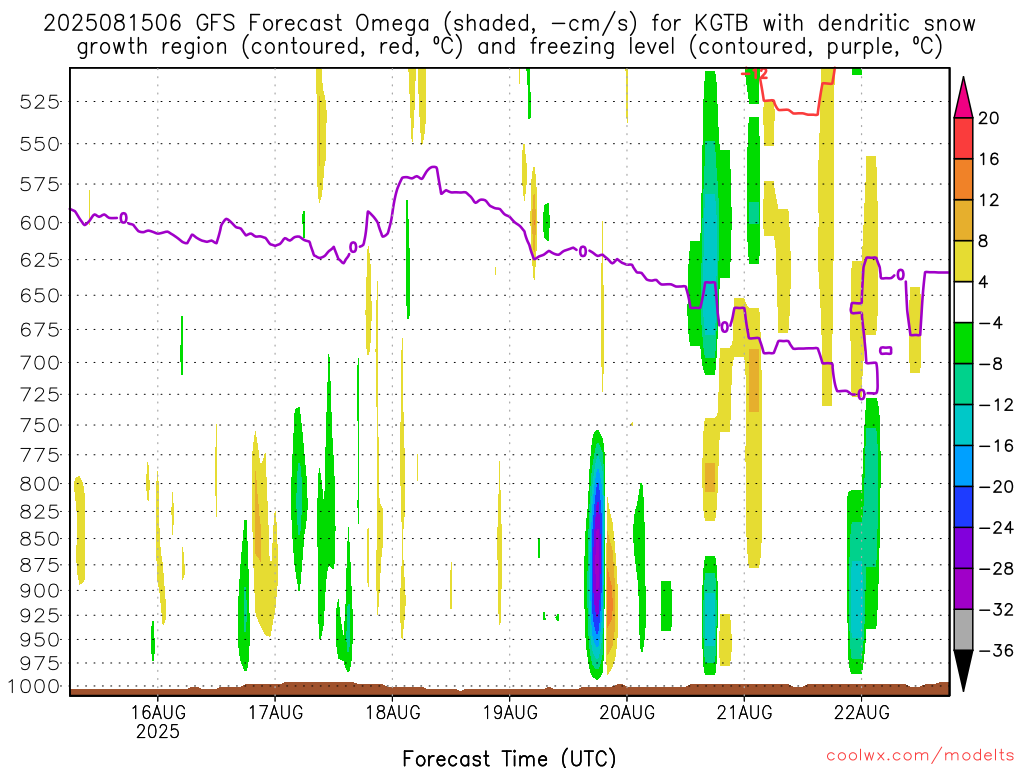Screen dimensions: 1024x768
Task: Click the 21AUG date axis label
Action: [x=744, y=712]
